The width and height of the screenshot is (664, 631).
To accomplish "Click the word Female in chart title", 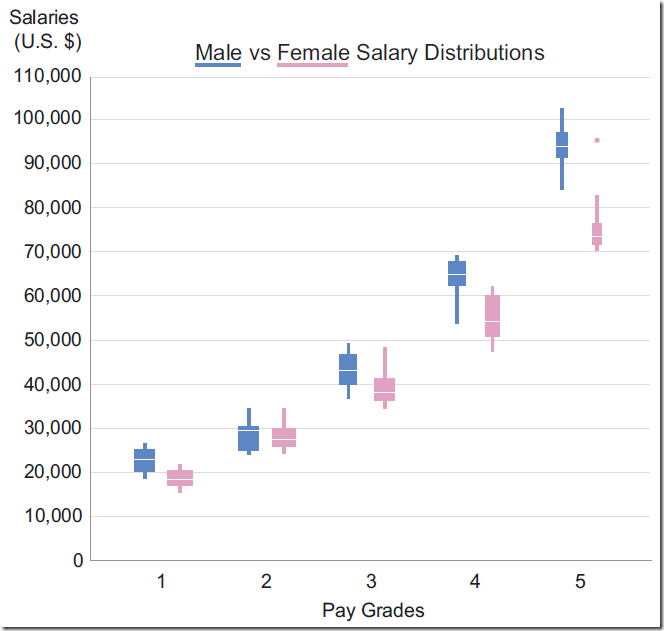I will (313, 52).
